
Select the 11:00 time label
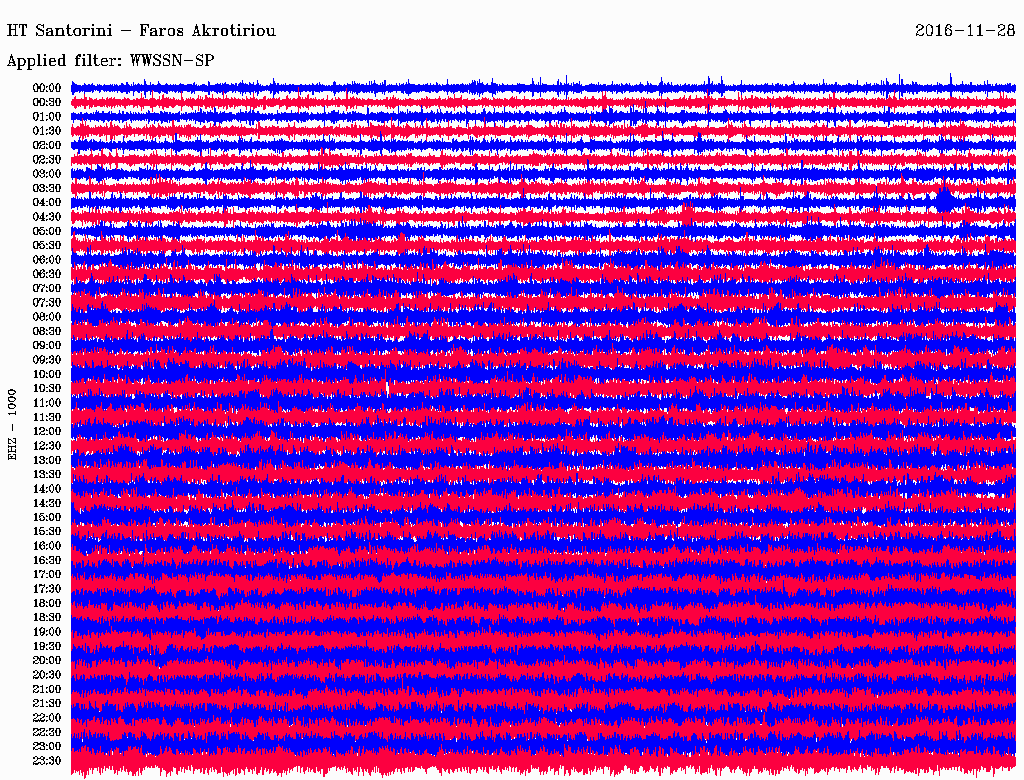(46, 403)
